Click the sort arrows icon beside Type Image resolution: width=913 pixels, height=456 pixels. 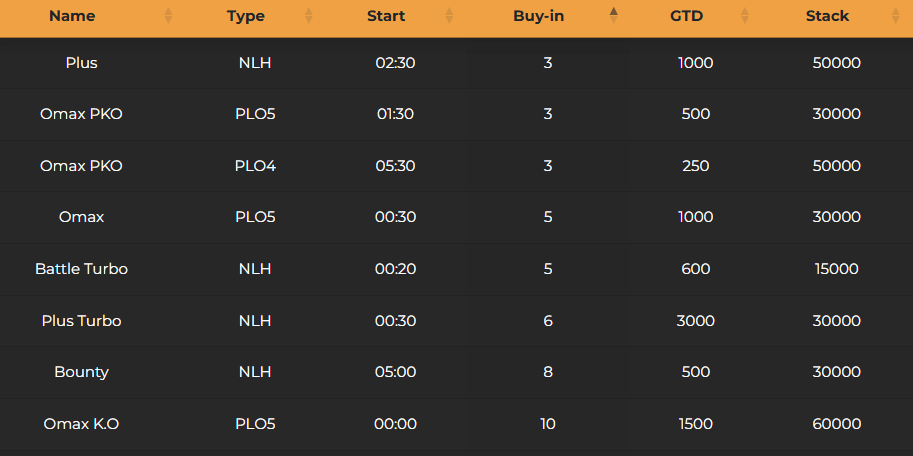[x=308, y=16]
